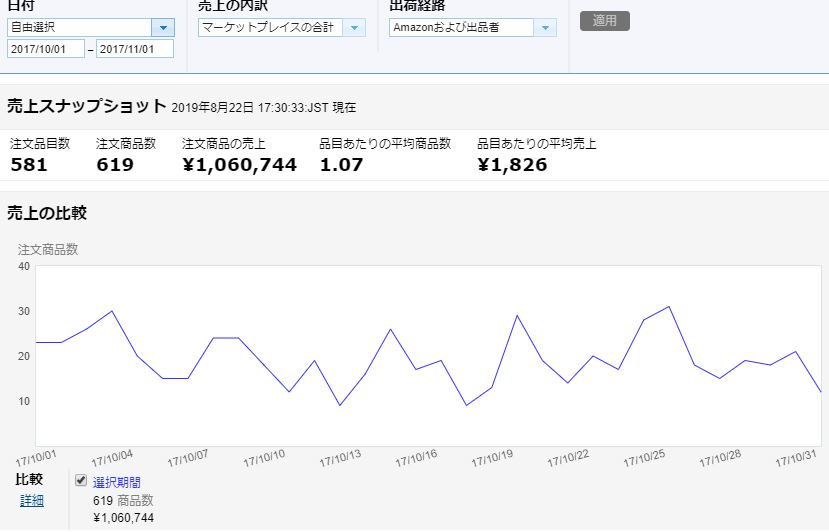Select the snapshot sales total ¥1,060,744
The height and width of the screenshot is (532, 829).
click(239, 165)
